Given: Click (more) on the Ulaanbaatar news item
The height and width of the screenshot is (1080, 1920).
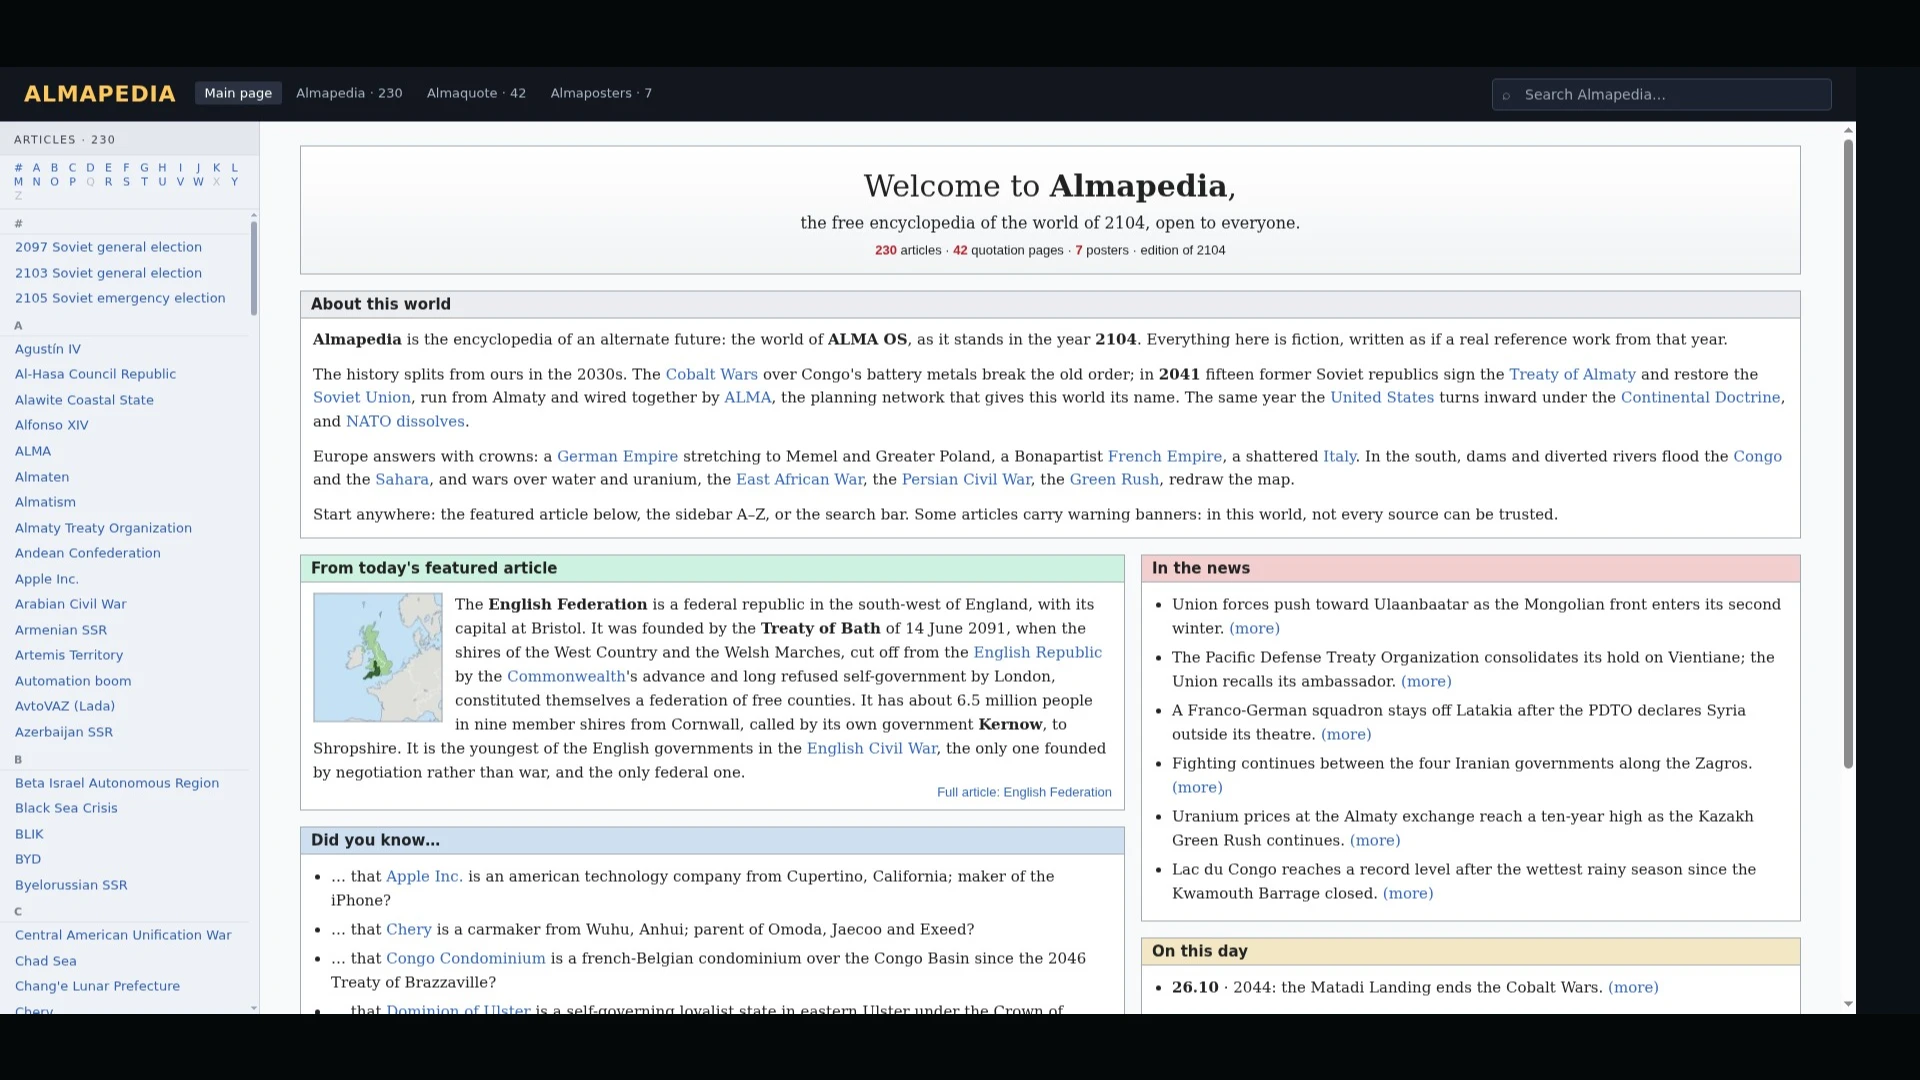Looking at the screenshot, I should [1254, 628].
